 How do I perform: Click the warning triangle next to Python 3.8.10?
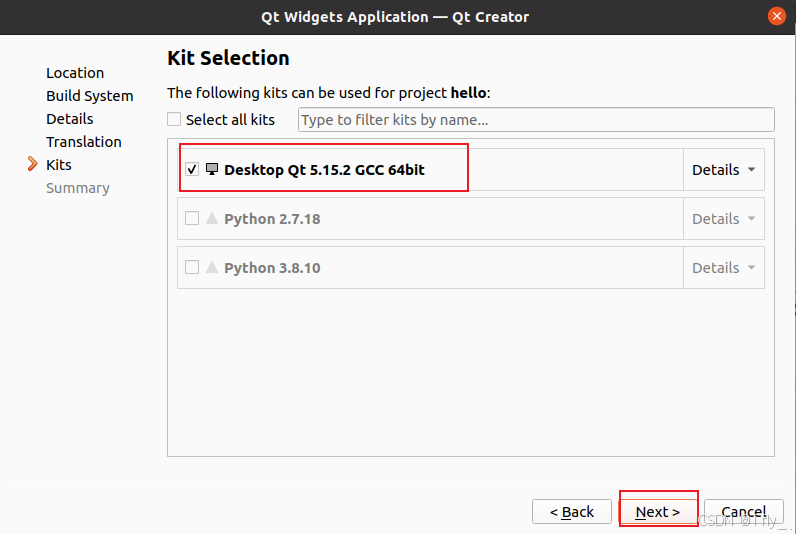[x=212, y=267]
